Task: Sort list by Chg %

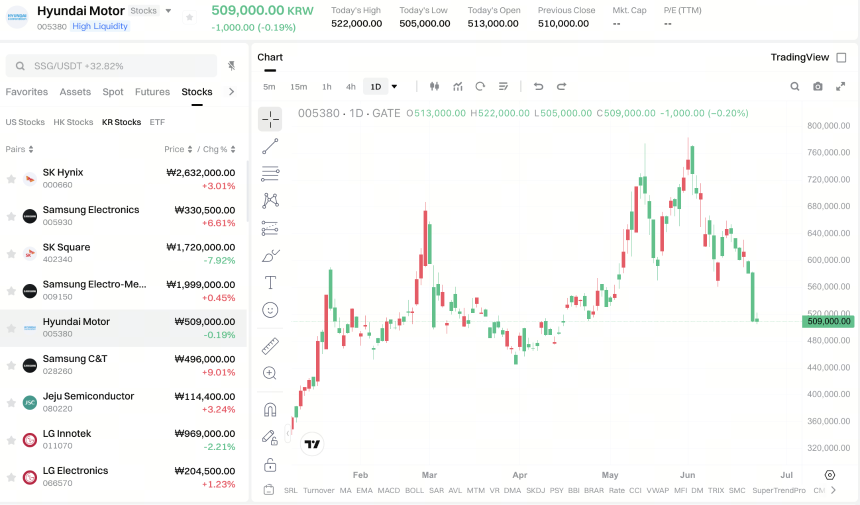Action: point(219,149)
